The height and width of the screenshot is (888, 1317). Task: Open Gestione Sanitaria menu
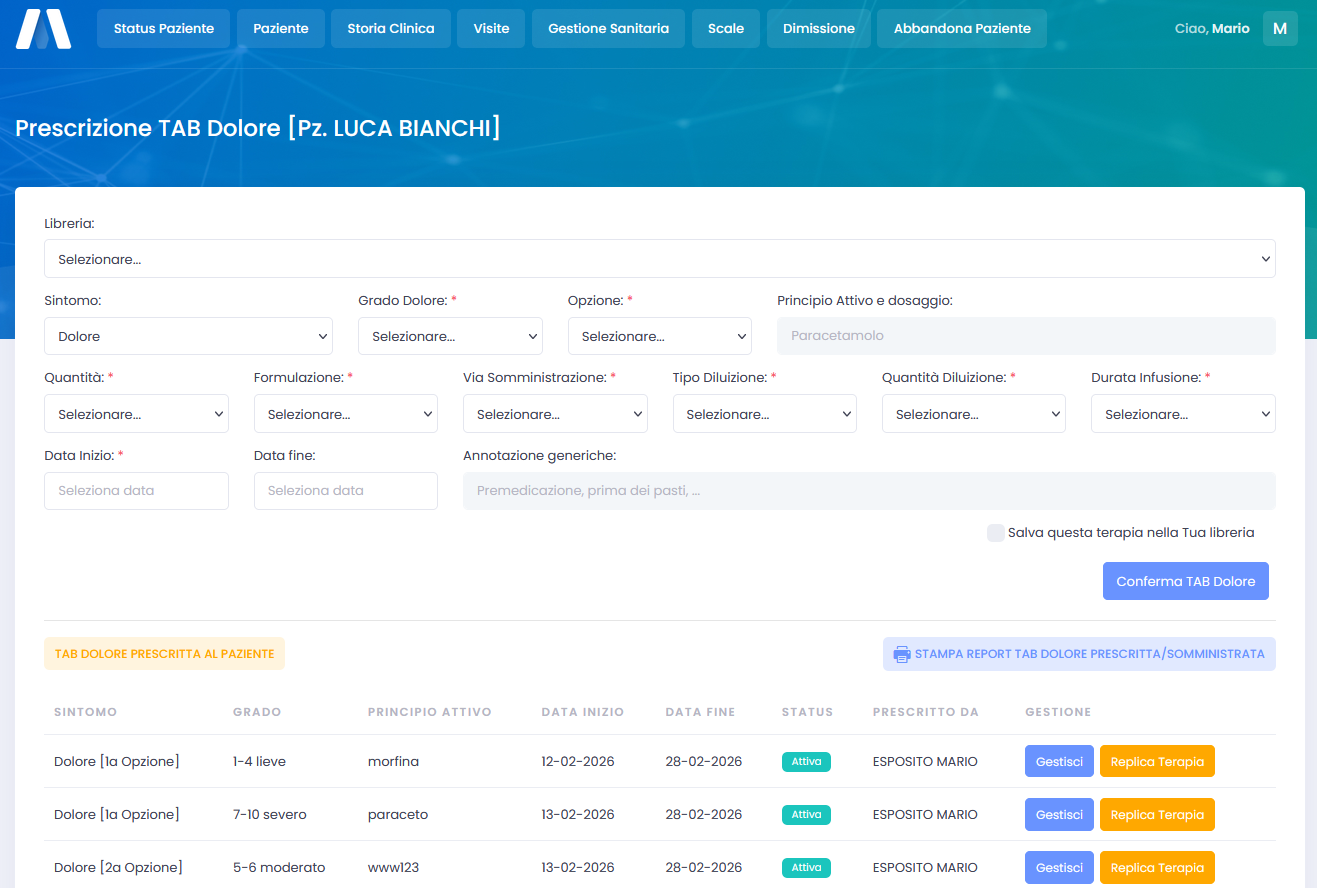pos(609,29)
